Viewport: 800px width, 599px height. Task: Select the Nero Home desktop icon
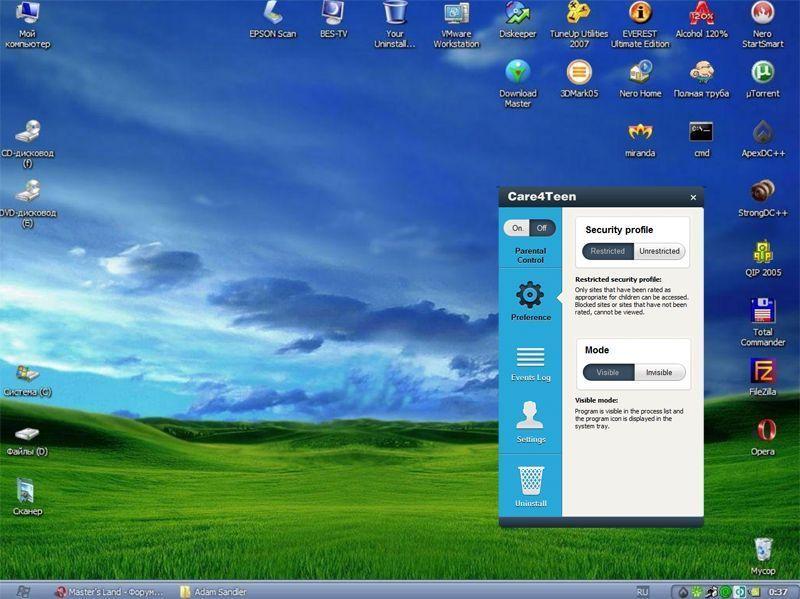[x=640, y=79]
